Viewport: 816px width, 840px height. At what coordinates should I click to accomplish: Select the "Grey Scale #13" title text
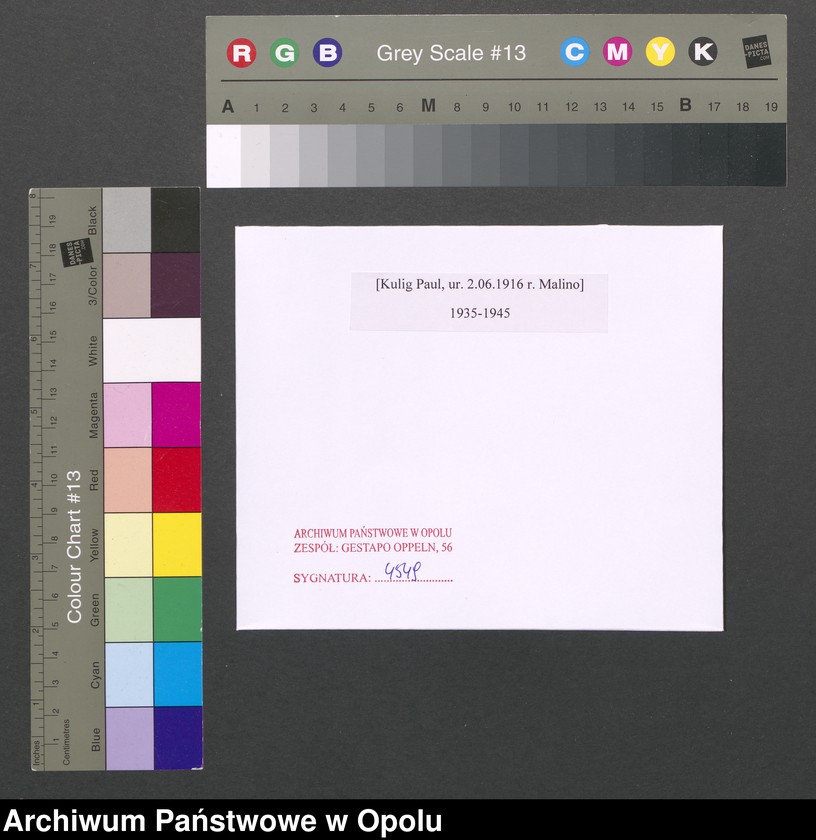click(451, 53)
